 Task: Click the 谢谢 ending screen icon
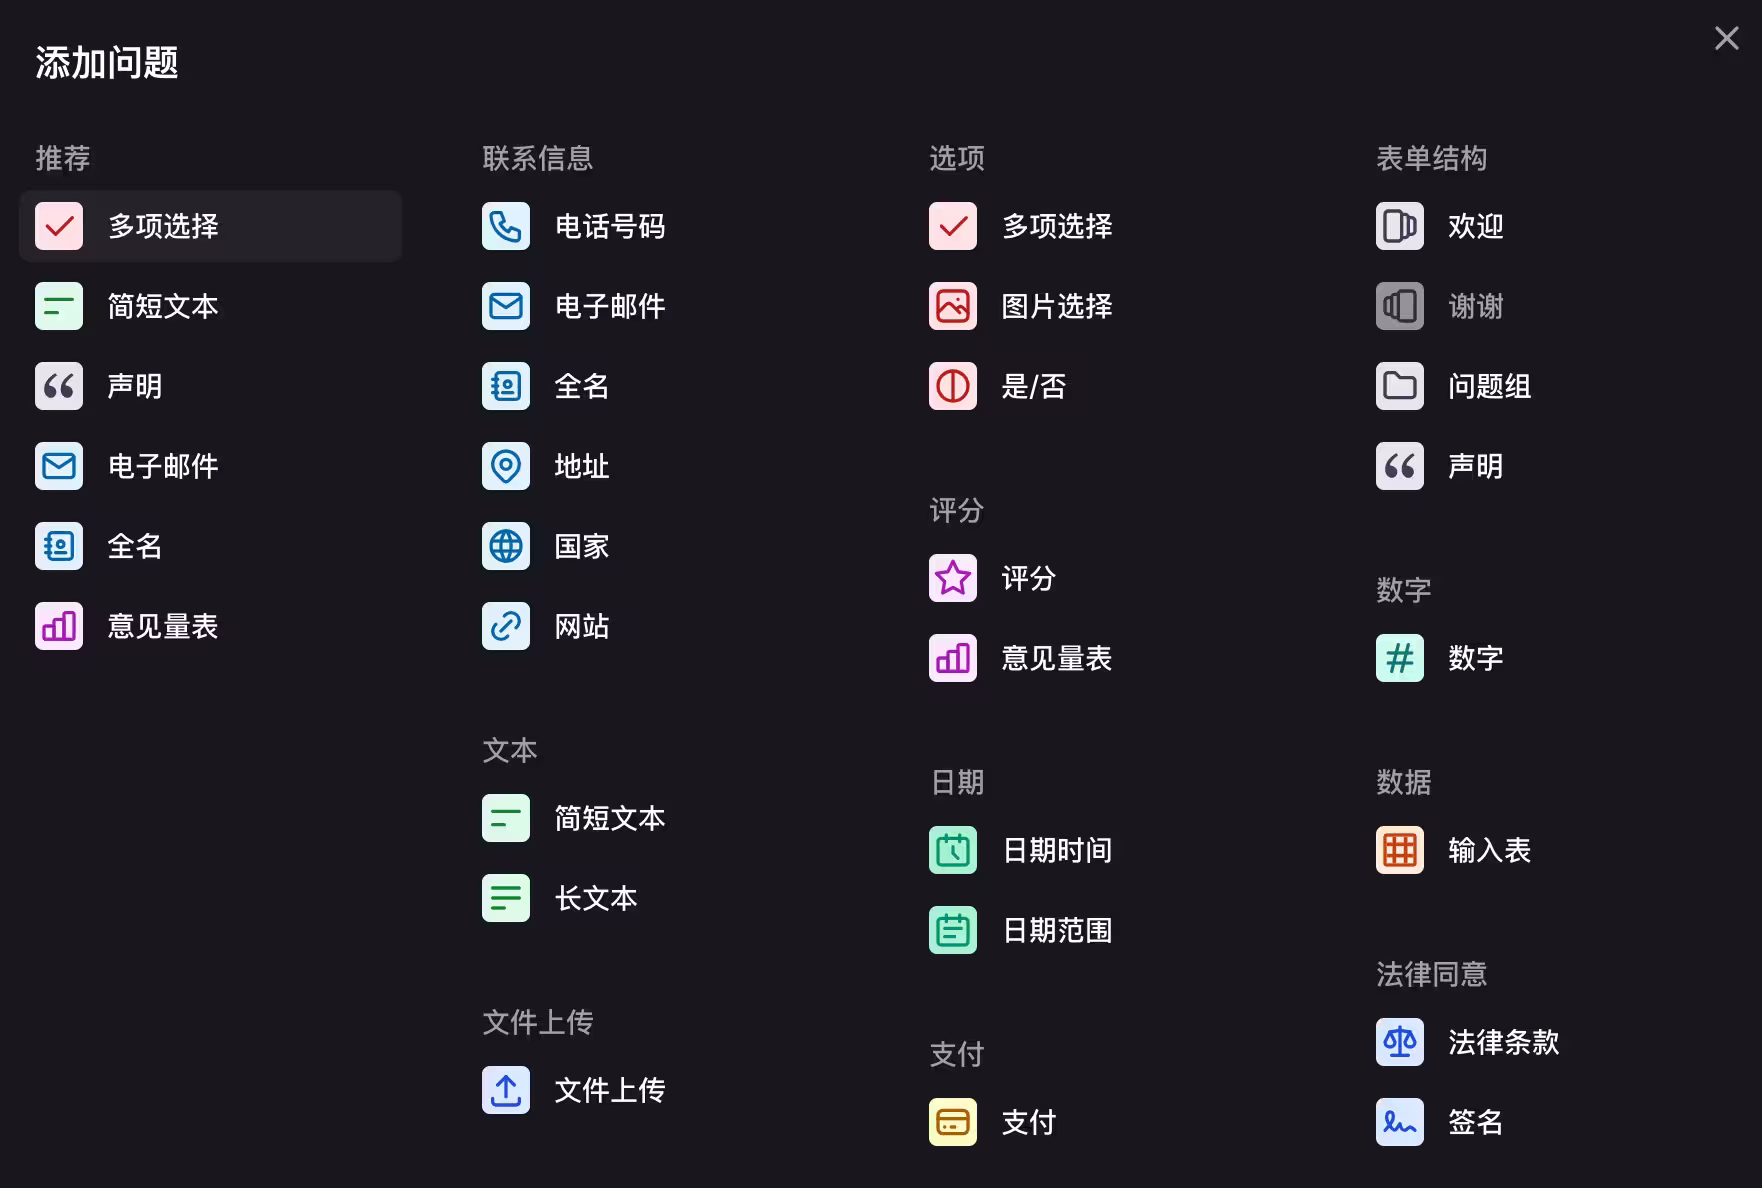point(1400,306)
